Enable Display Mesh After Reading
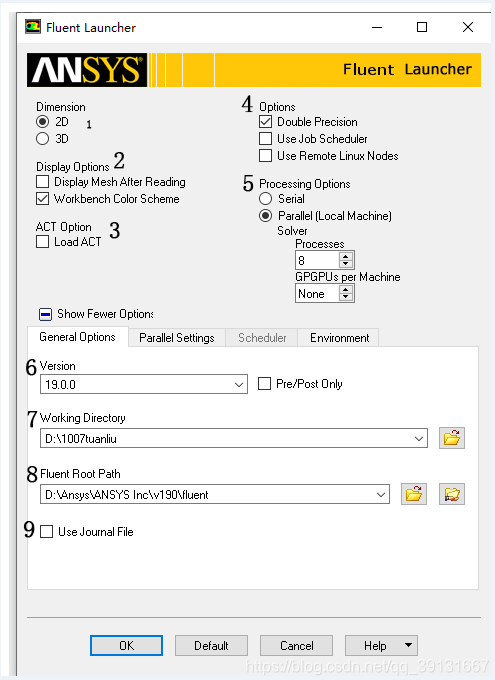495x680 pixels. 43,182
